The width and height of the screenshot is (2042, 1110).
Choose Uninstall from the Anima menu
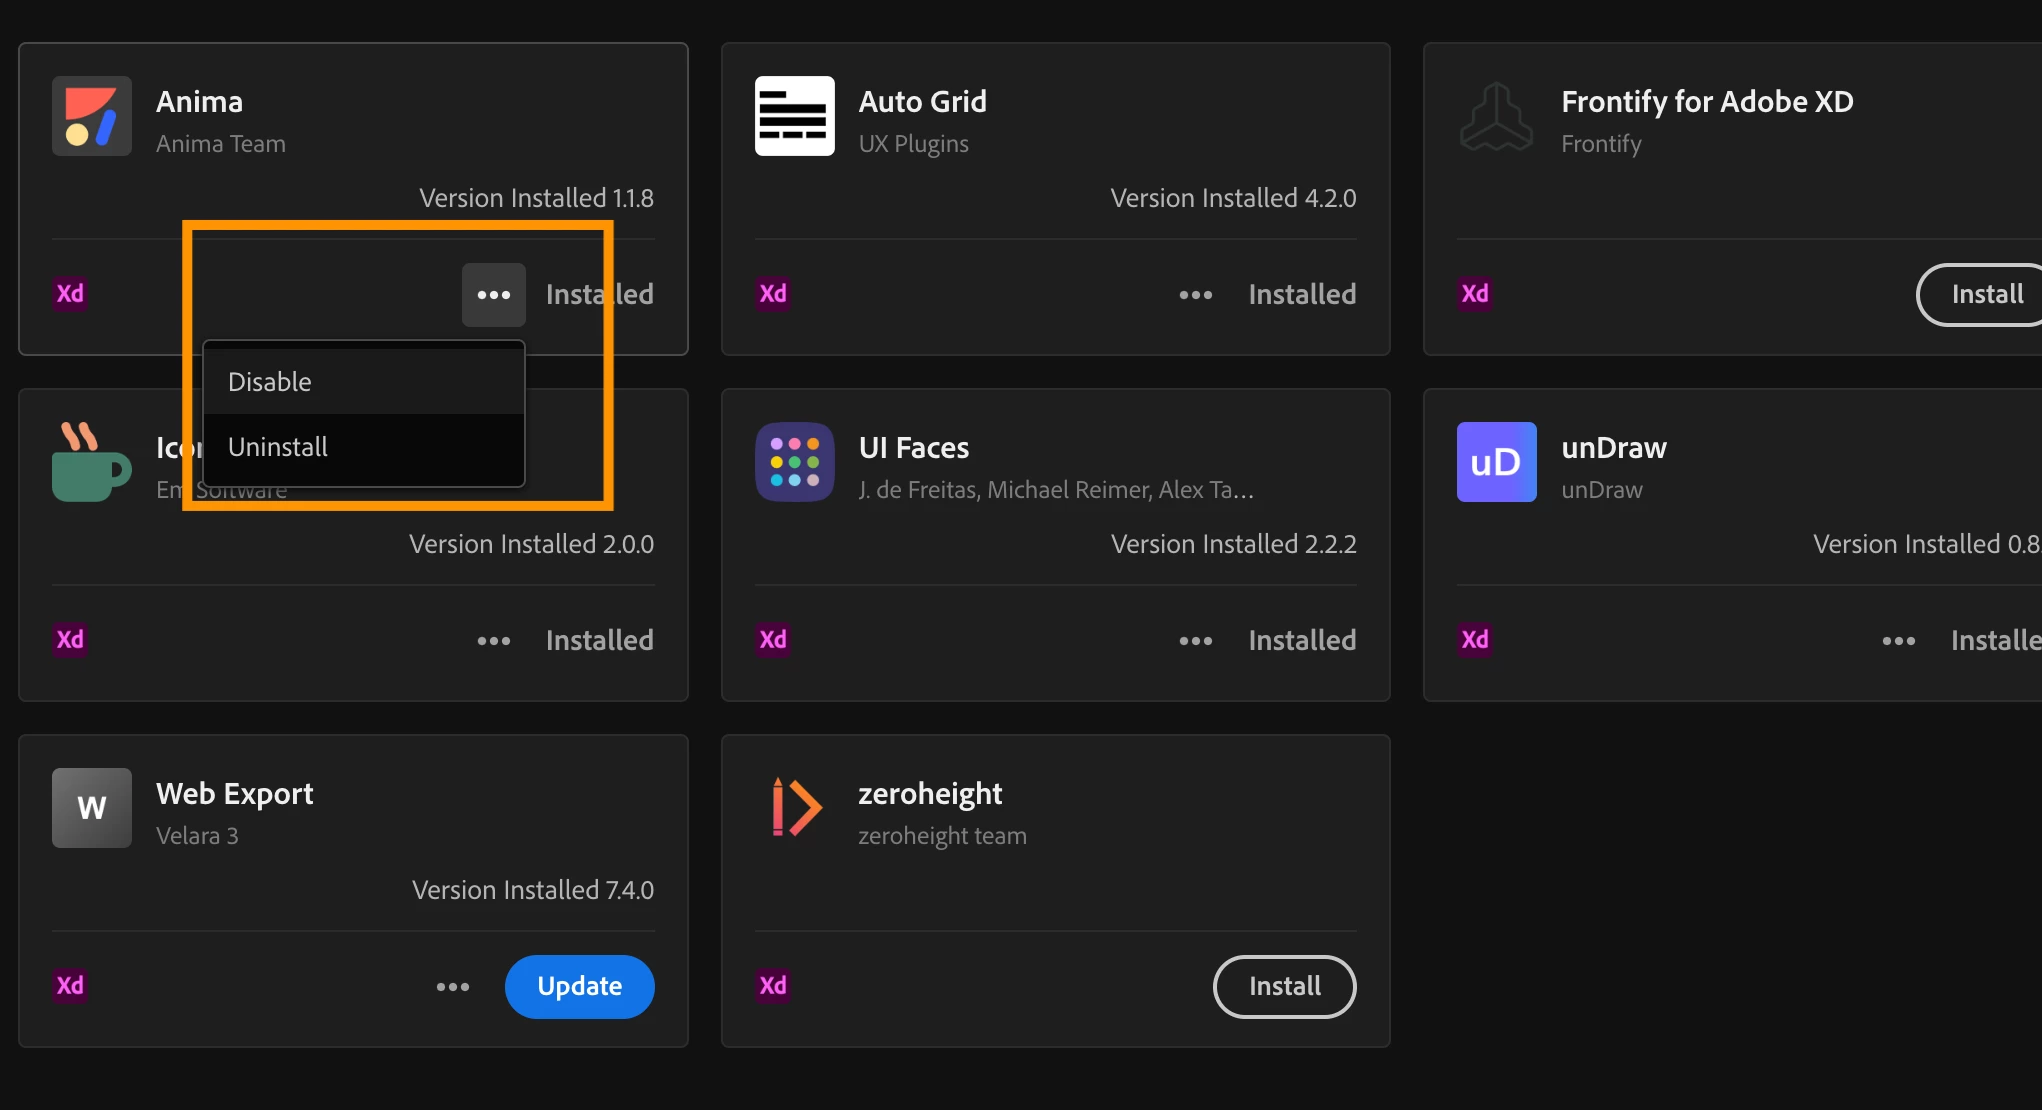pyautogui.click(x=363, y=447)
